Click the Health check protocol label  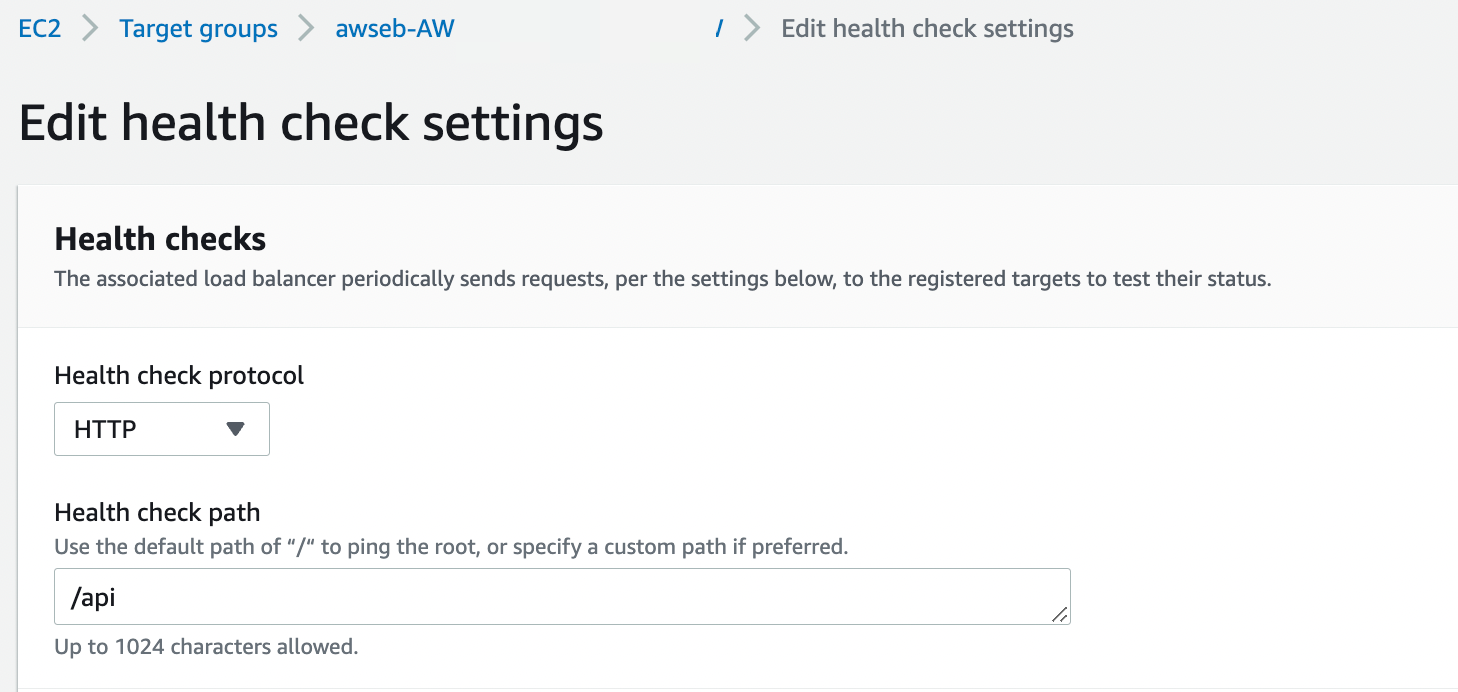tap(179, 376)
